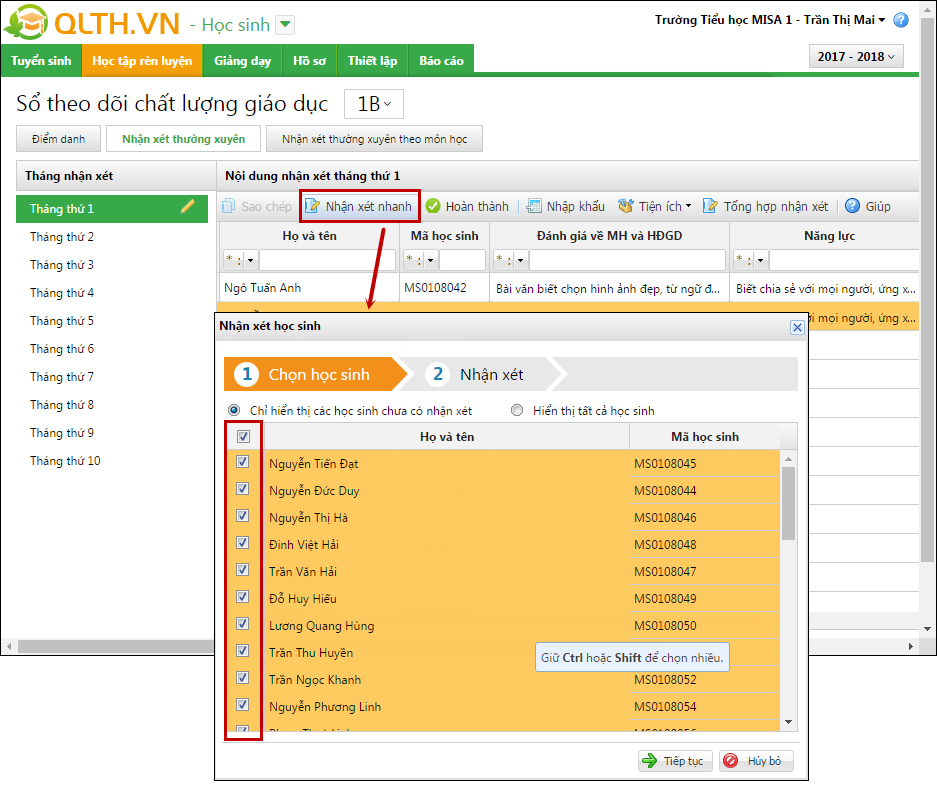Open Báo cáo menu tab

pos(442,60)
